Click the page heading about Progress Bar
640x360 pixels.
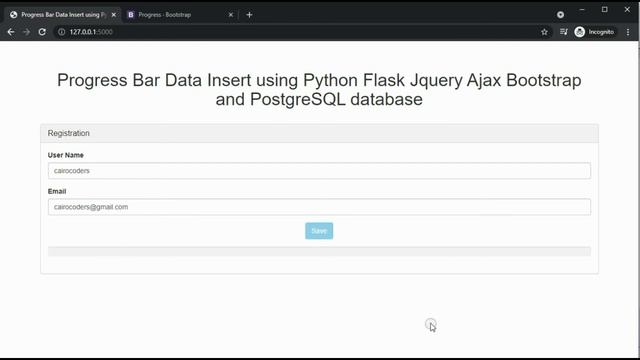pos(319,89)
